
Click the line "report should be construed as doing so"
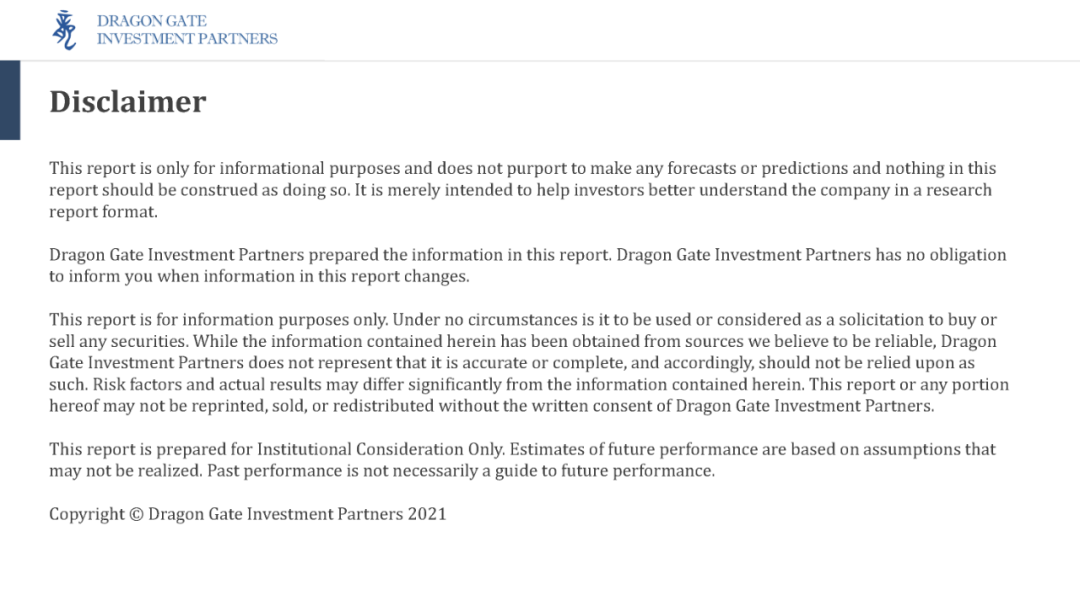(520, 190)
